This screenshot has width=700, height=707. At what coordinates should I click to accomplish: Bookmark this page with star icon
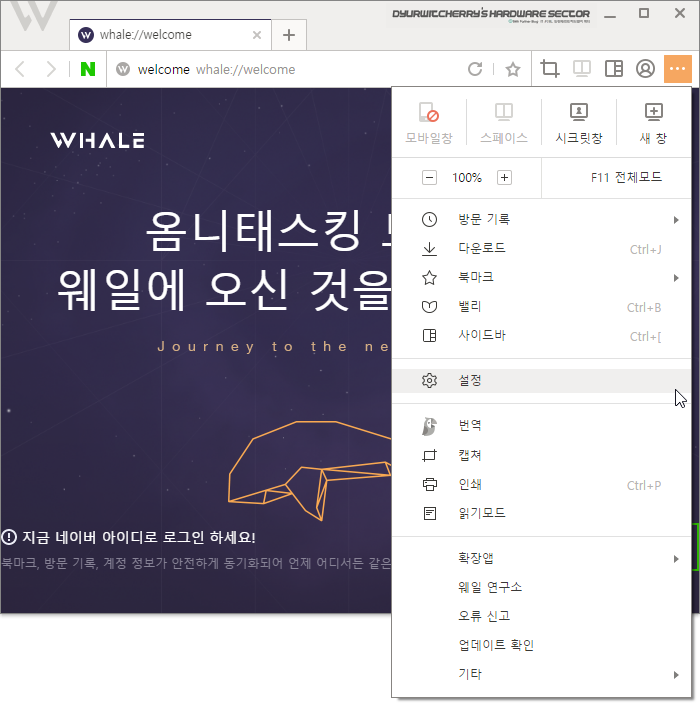coord(513,69)
